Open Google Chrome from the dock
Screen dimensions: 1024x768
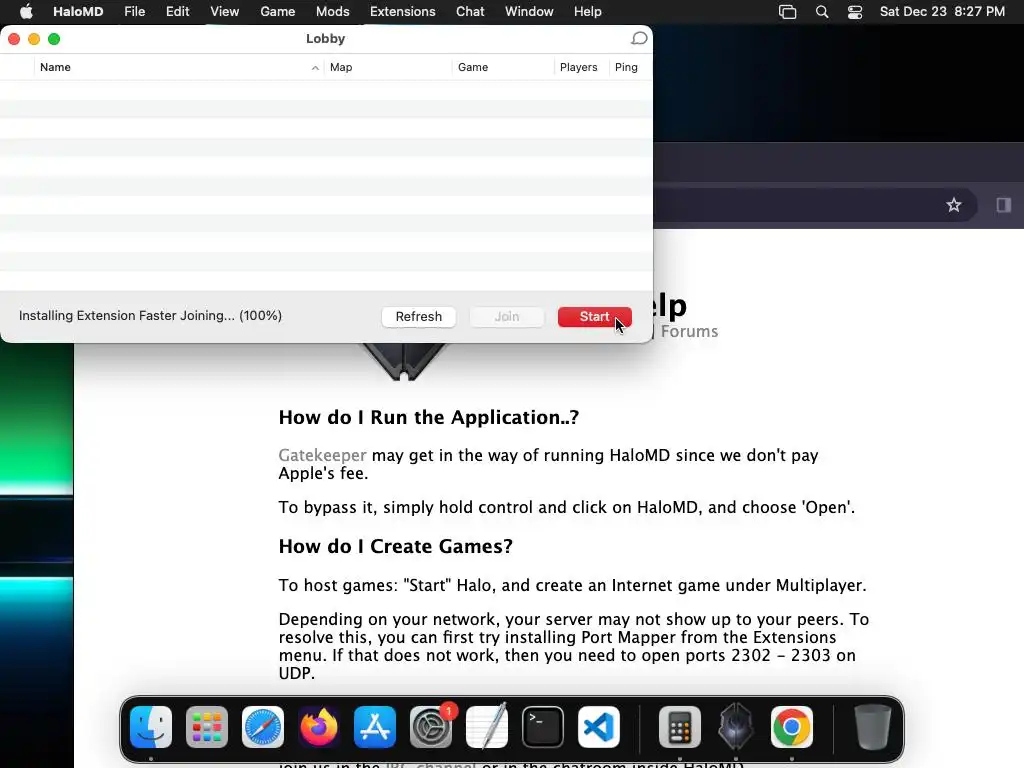click(x=792, y=727)
